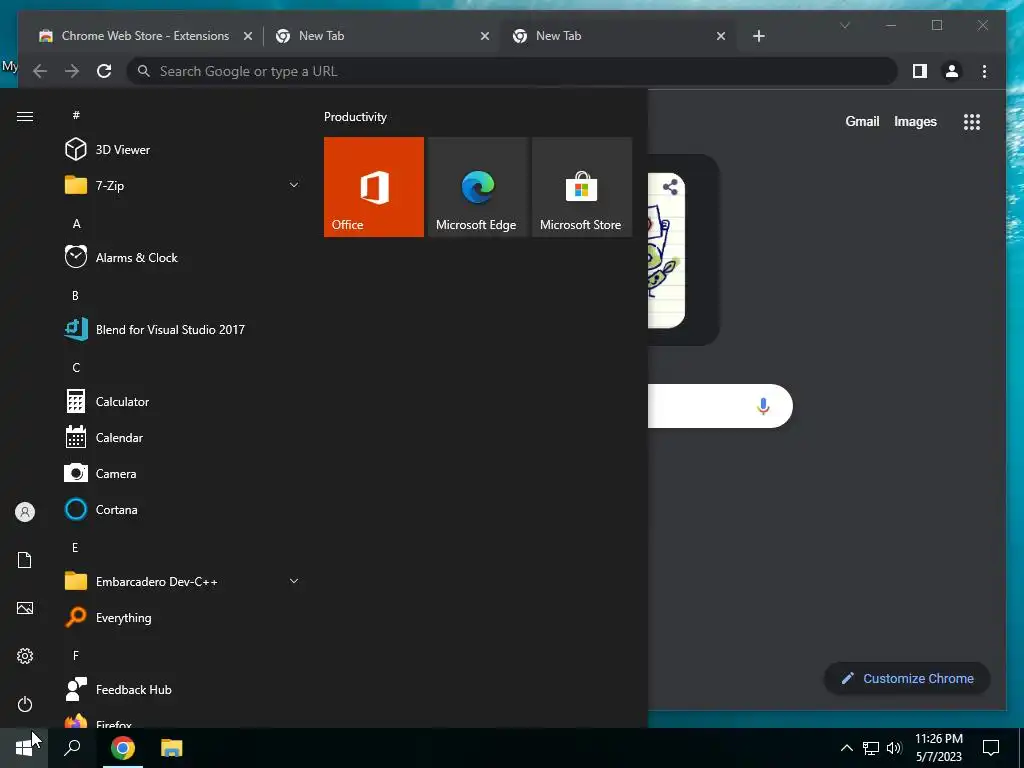Start voice search with the microphone
The height and width of the screenshot is (768, 1024).
(x=763, y=406)
